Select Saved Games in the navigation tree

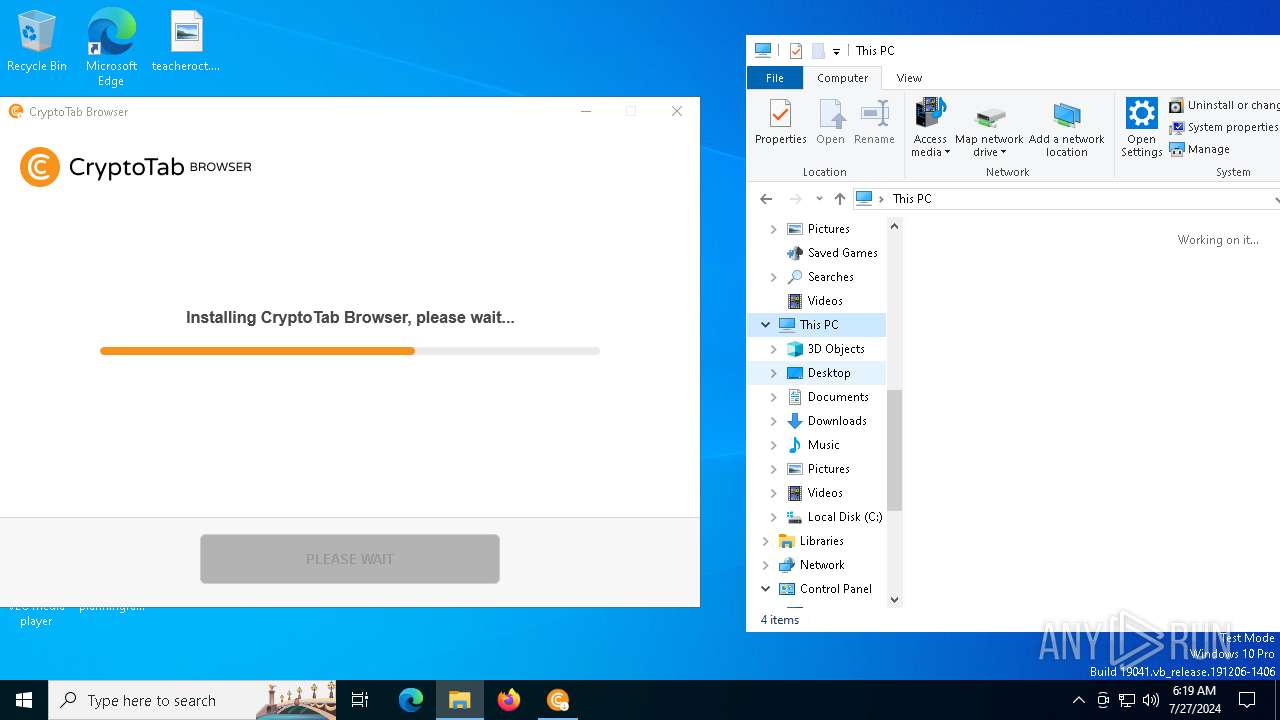pyautogui.click(x=842, y=253)
